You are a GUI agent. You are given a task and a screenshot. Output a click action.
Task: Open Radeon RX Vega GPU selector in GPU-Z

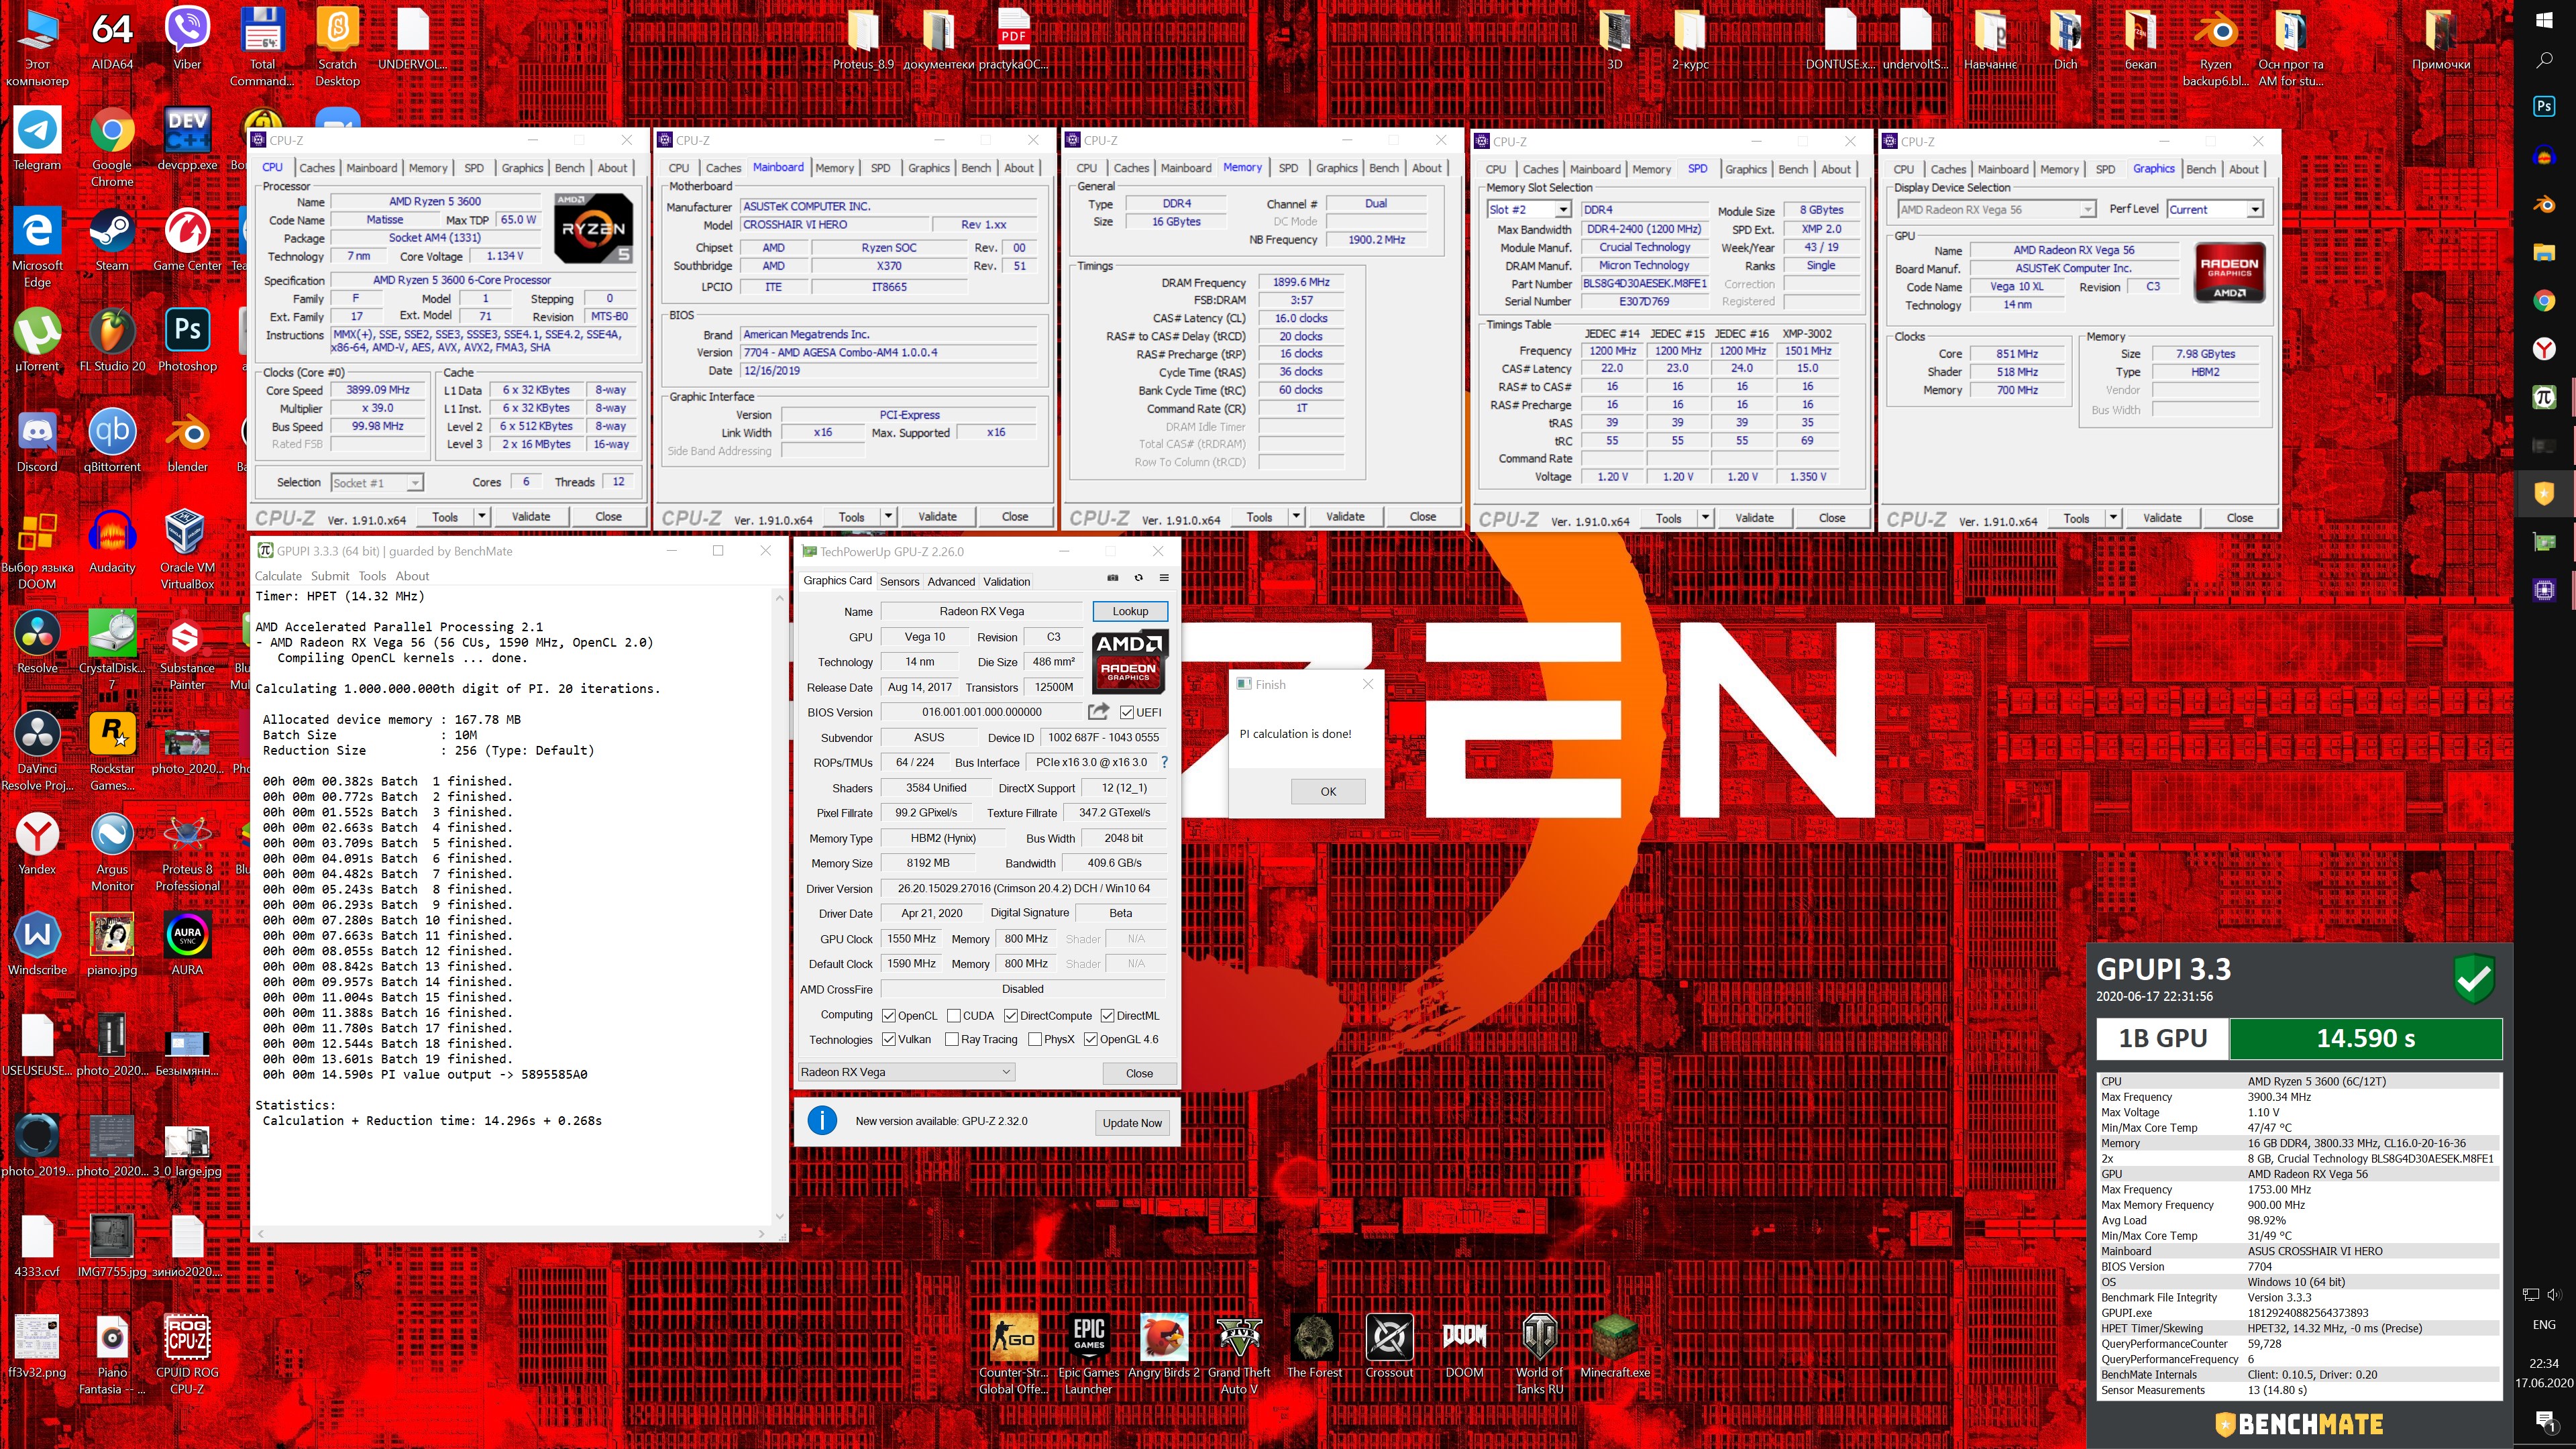coord(906,1072)
